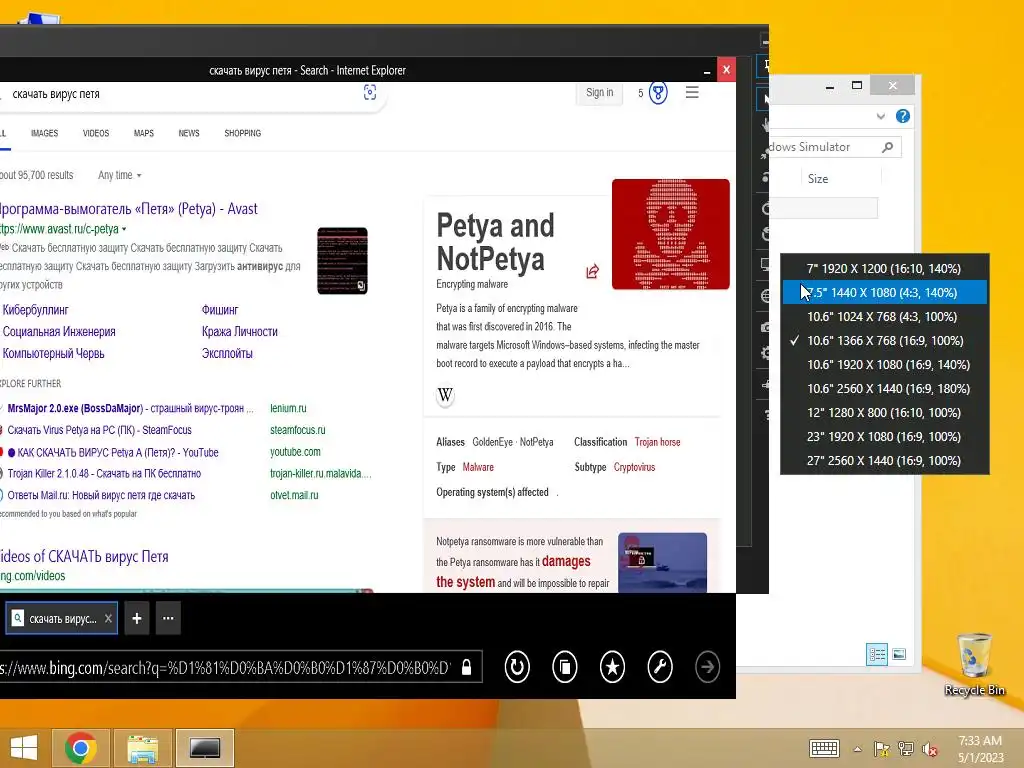Select 27" 2560 X 1440 resolution option
The image size is (1024, 768).
(884, 460)
